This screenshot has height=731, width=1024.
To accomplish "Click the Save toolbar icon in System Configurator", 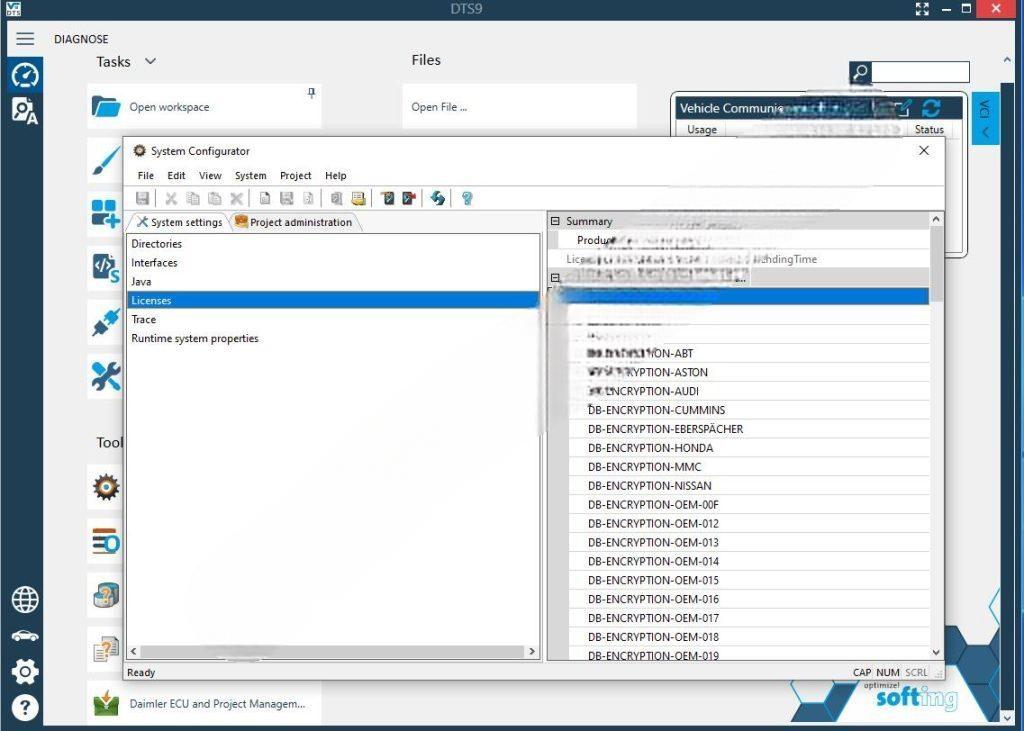I will tap(142, 198).
